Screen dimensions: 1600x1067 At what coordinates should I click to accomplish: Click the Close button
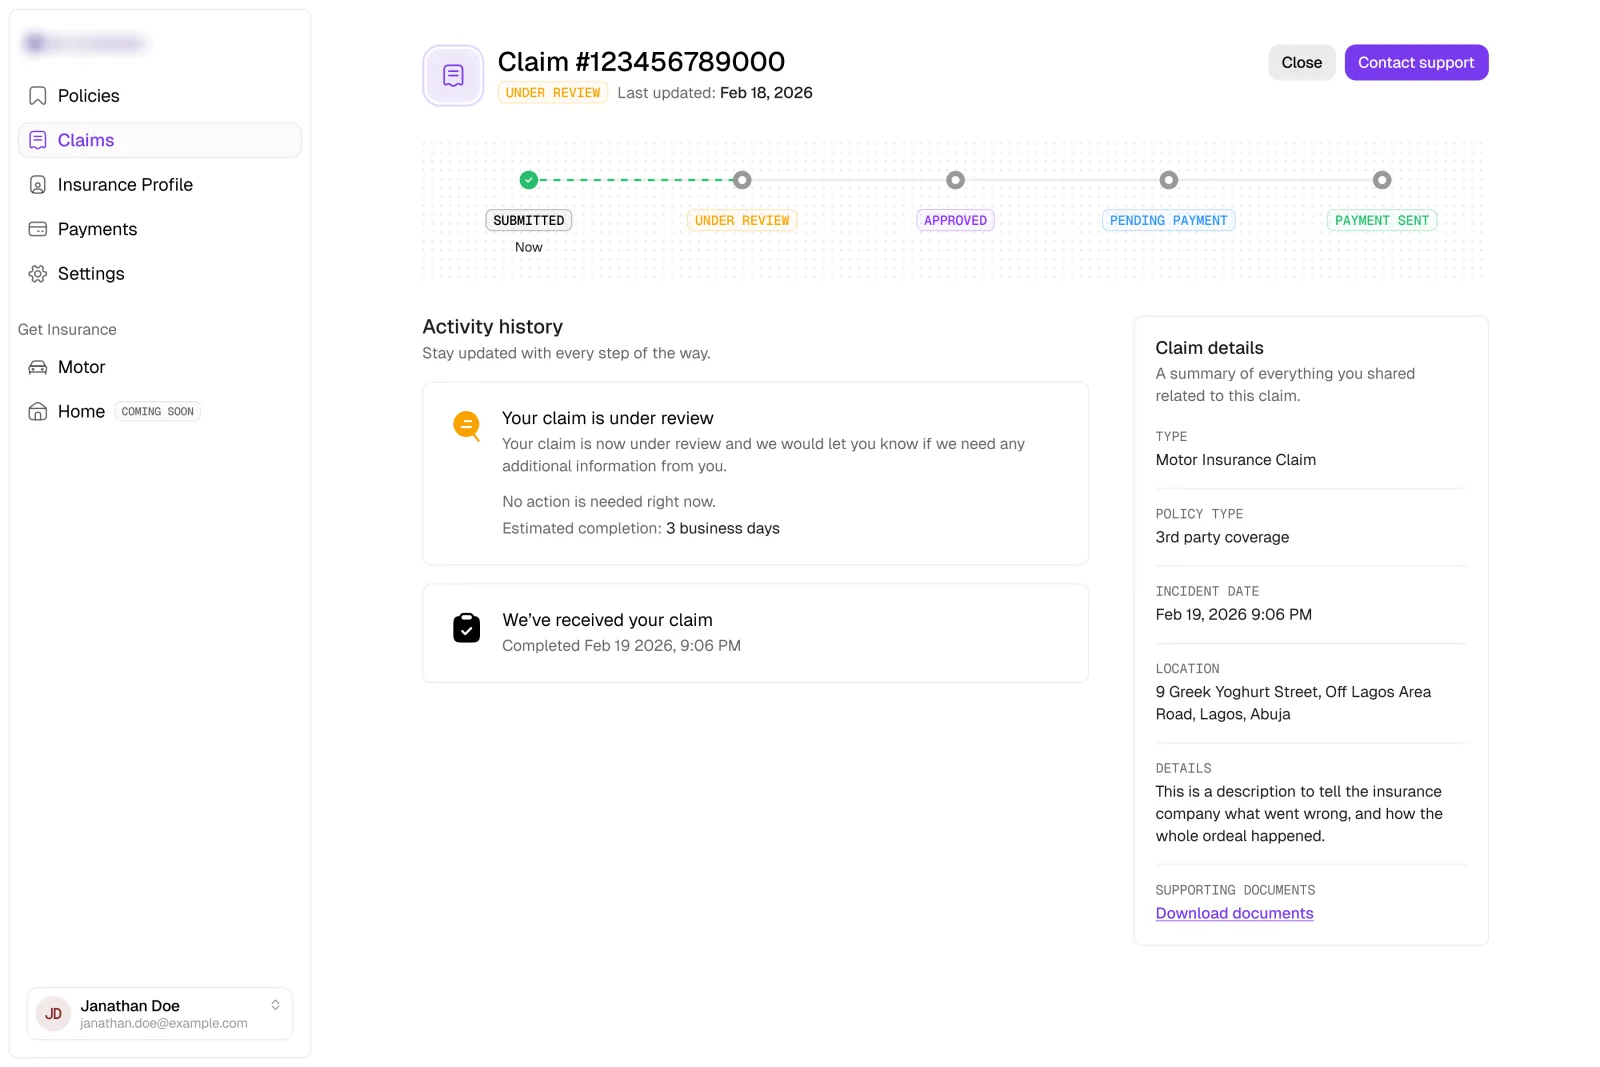[1301, 62]
